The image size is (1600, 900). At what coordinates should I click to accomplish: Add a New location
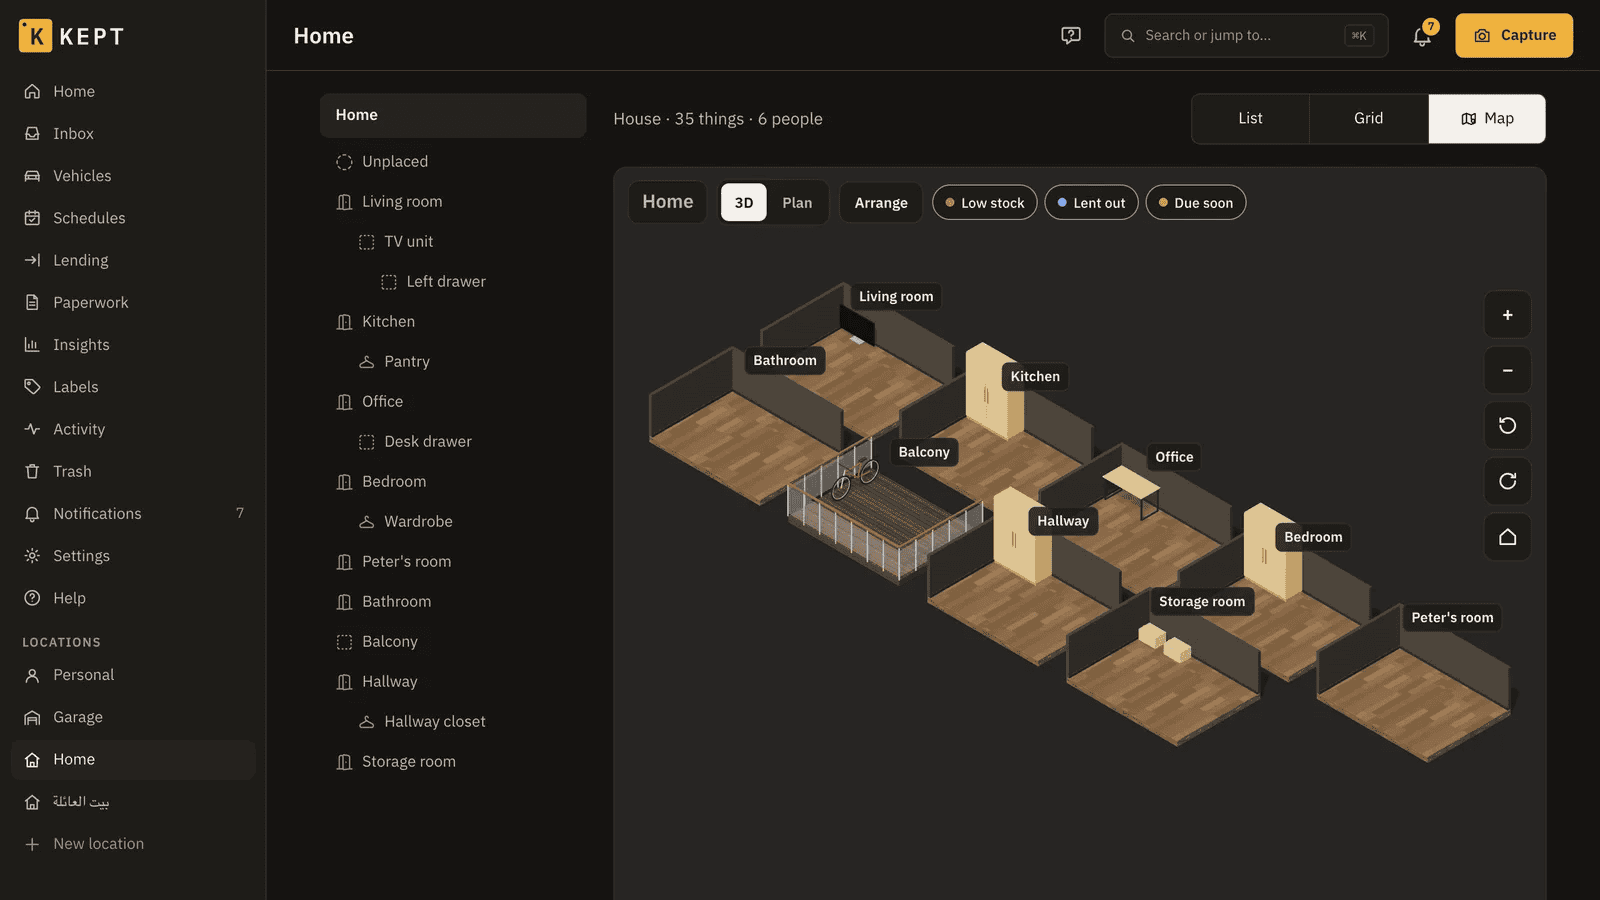133,844
